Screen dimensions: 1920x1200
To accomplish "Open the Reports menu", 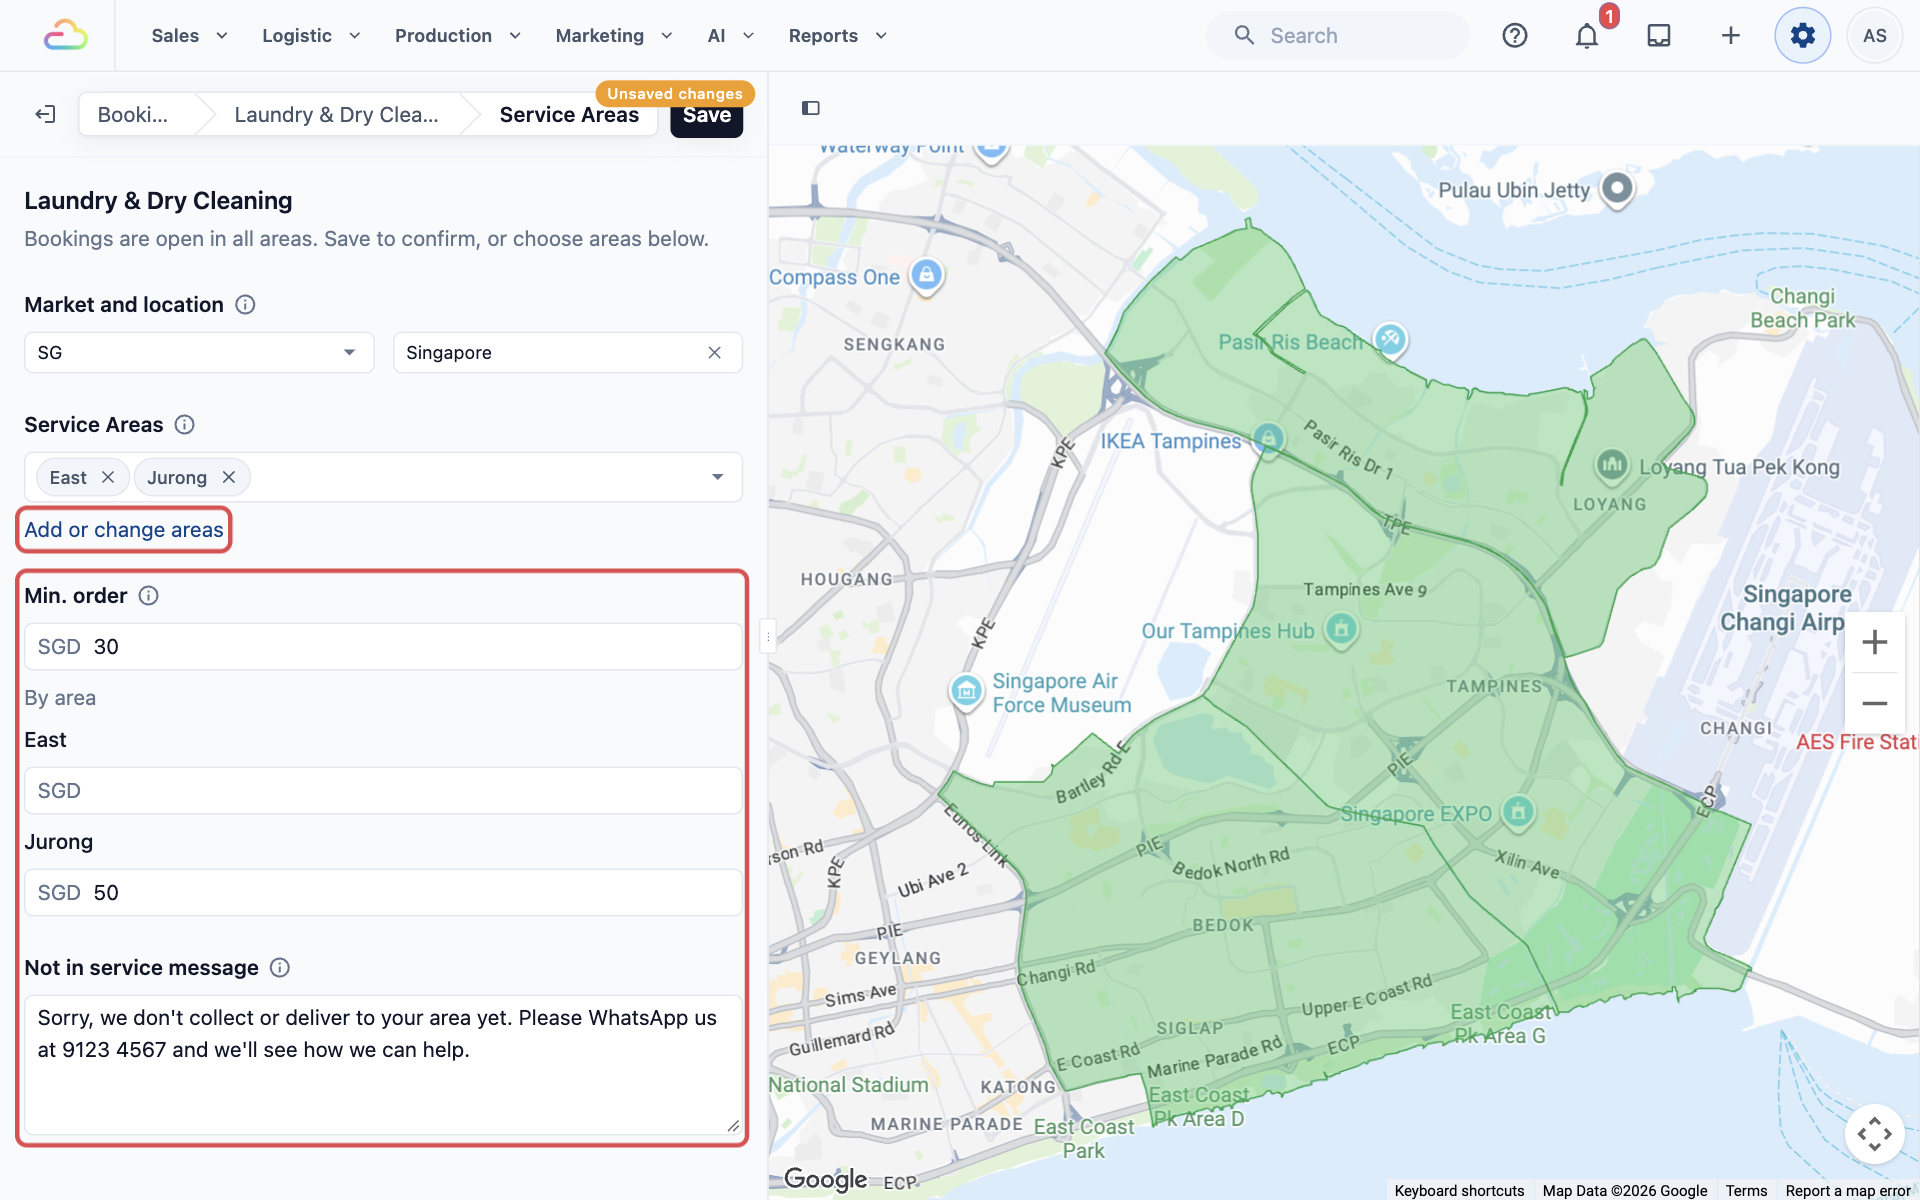I will 838,36.
